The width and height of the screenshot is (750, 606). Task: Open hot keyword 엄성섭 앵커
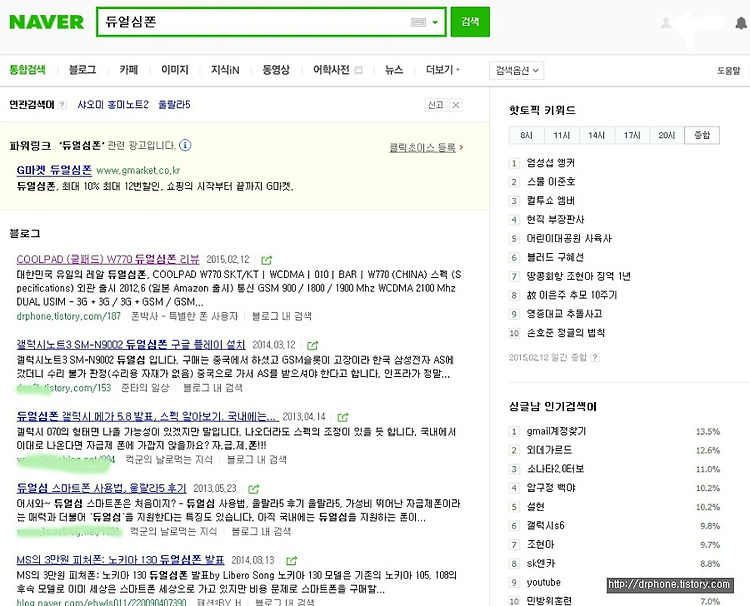(551, 163)
